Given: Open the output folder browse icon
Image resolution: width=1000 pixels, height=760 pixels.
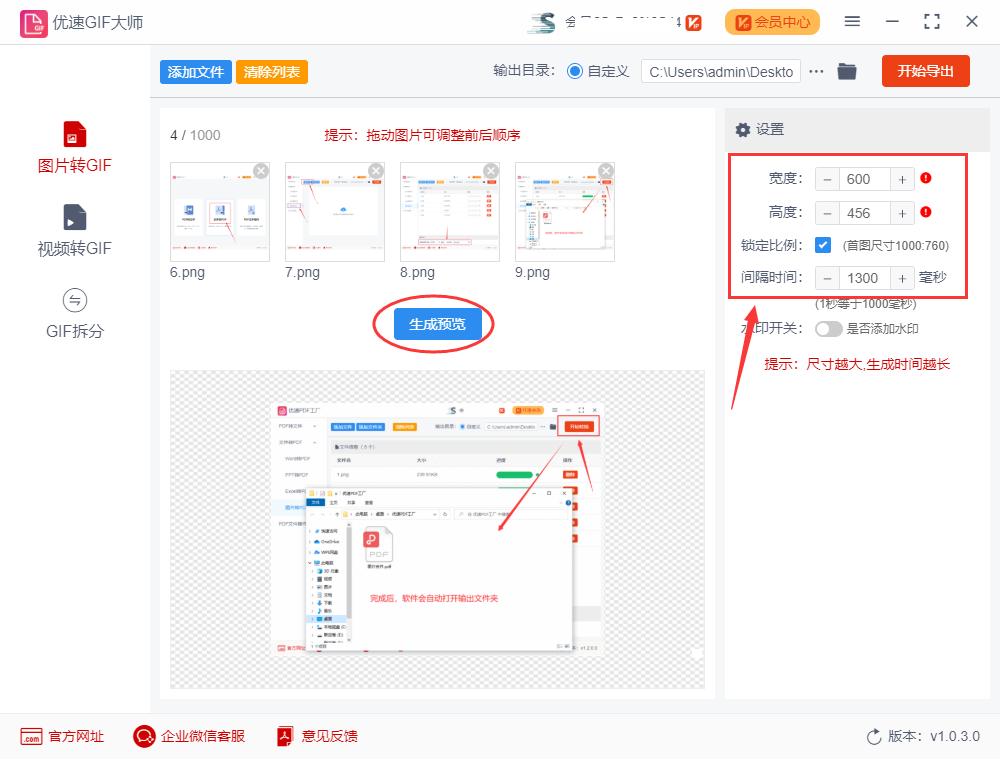Looking at the screenshot, I should 847,71.
